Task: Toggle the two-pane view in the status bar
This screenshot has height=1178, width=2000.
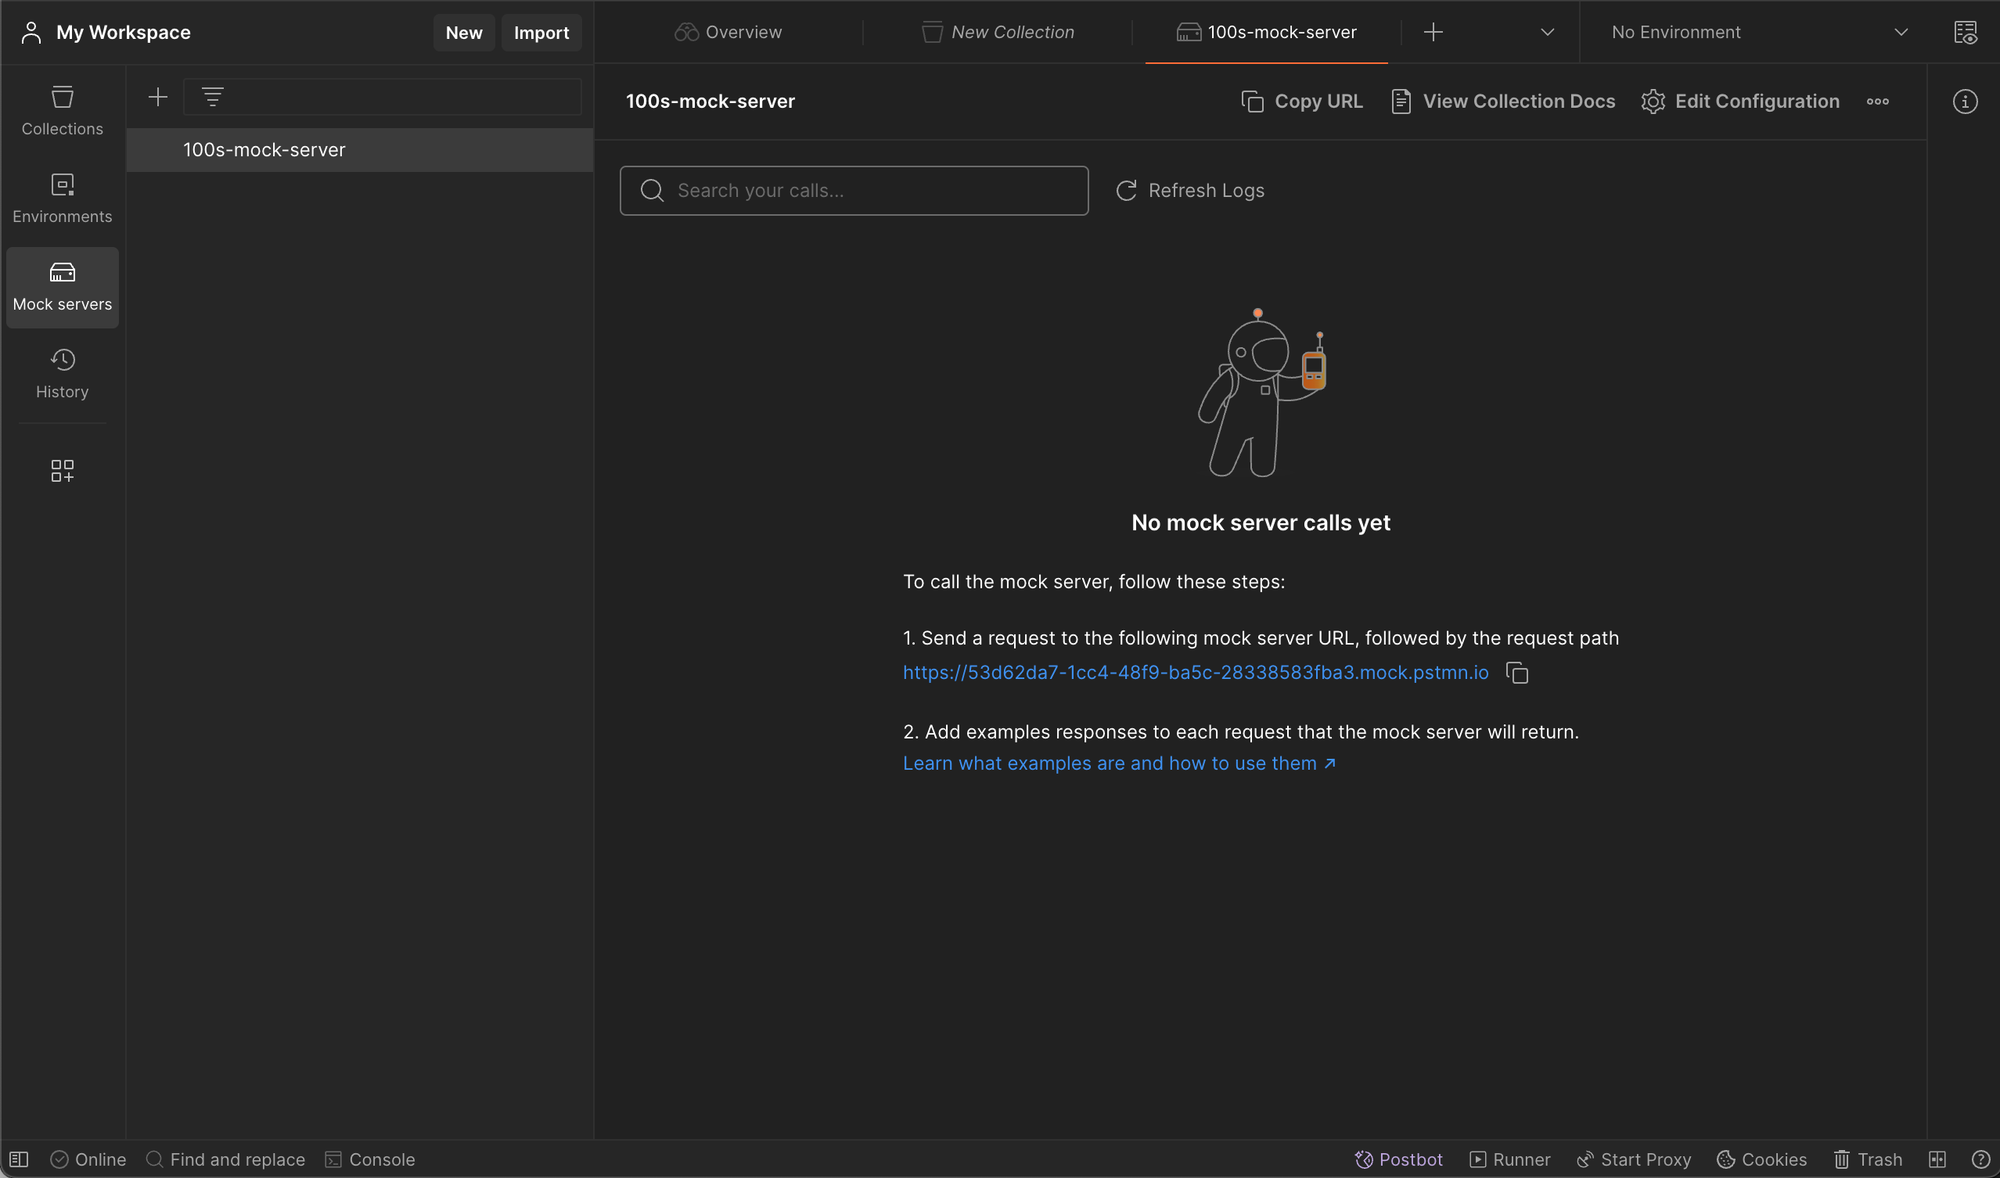Action: 1937,1159
